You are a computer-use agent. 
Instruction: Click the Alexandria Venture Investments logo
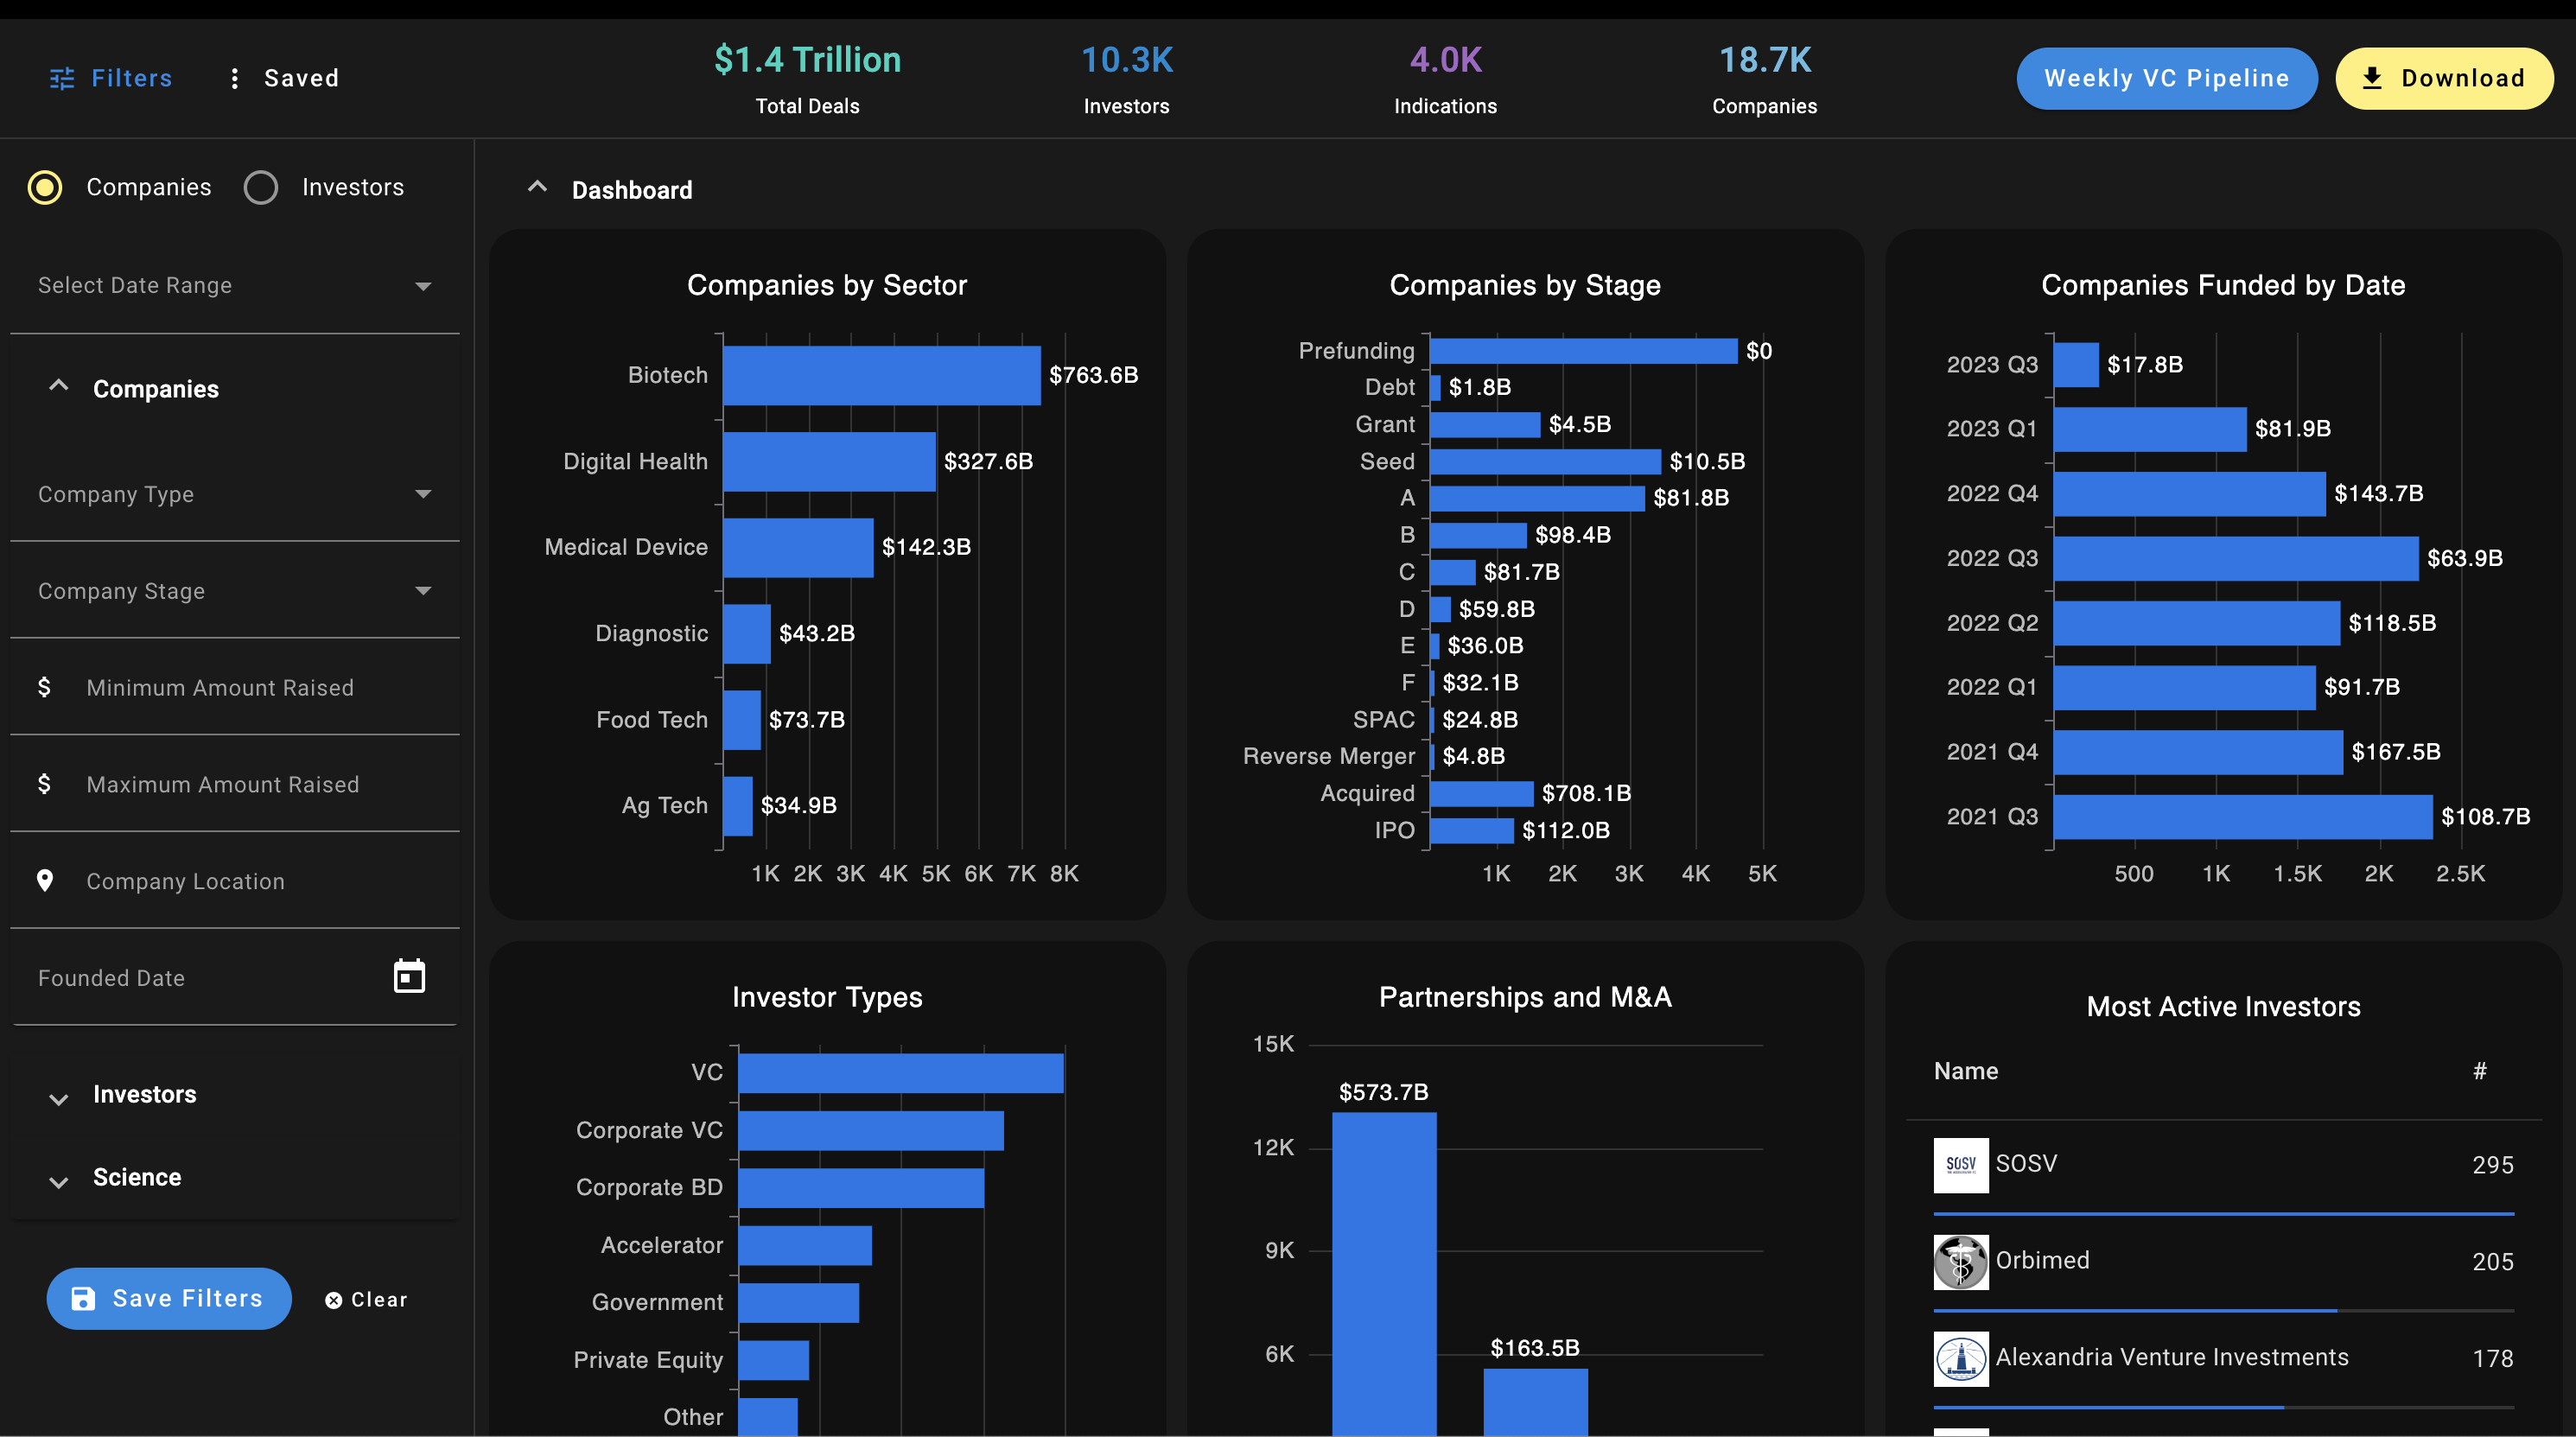(x=1960, y=1358)
